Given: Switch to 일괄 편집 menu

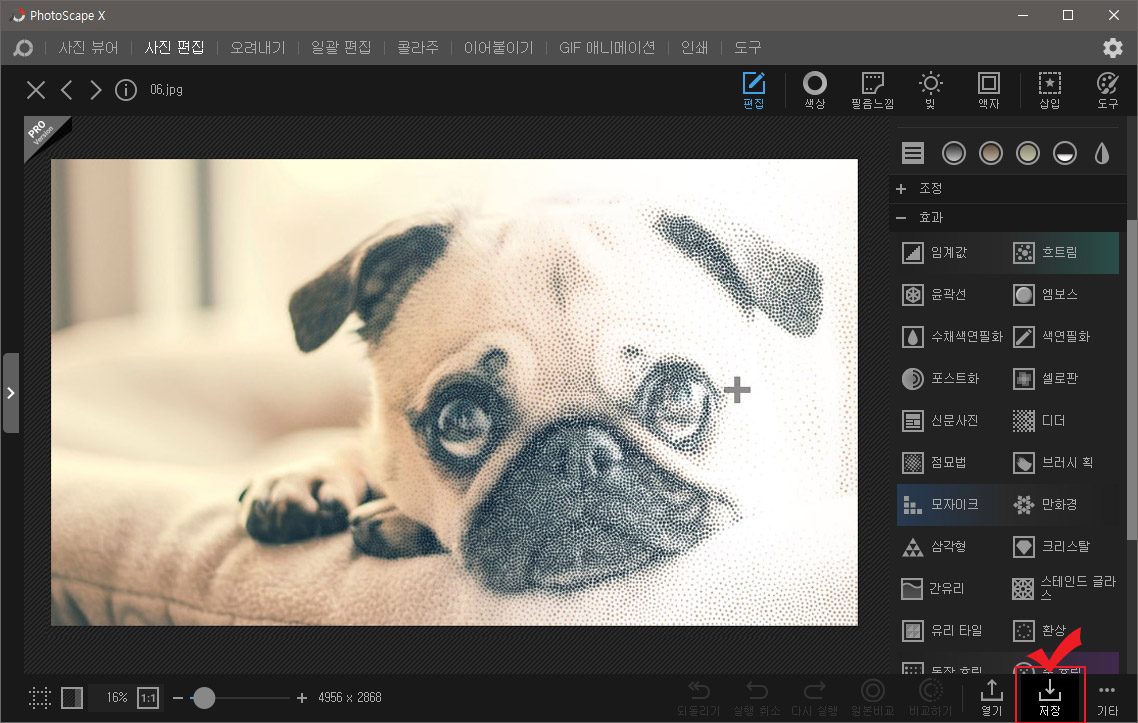Looking at the screenshot, I should (x=341, y=48).
